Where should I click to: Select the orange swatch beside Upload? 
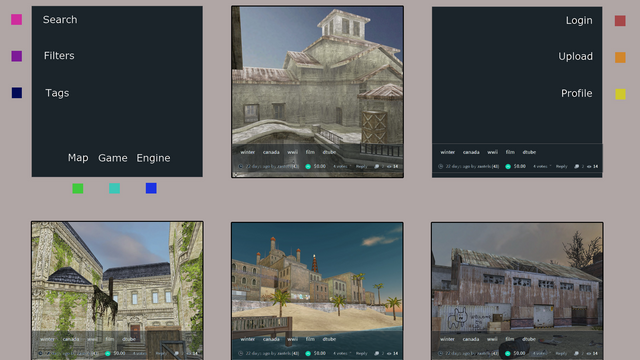620,57
